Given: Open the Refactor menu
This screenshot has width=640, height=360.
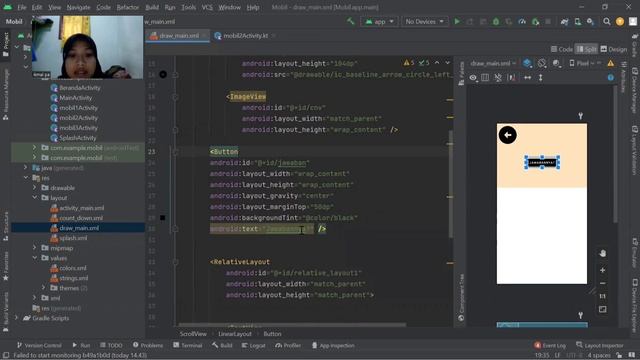Looking at the screenshot, I should pyautogui.click(x=128, y=7).
